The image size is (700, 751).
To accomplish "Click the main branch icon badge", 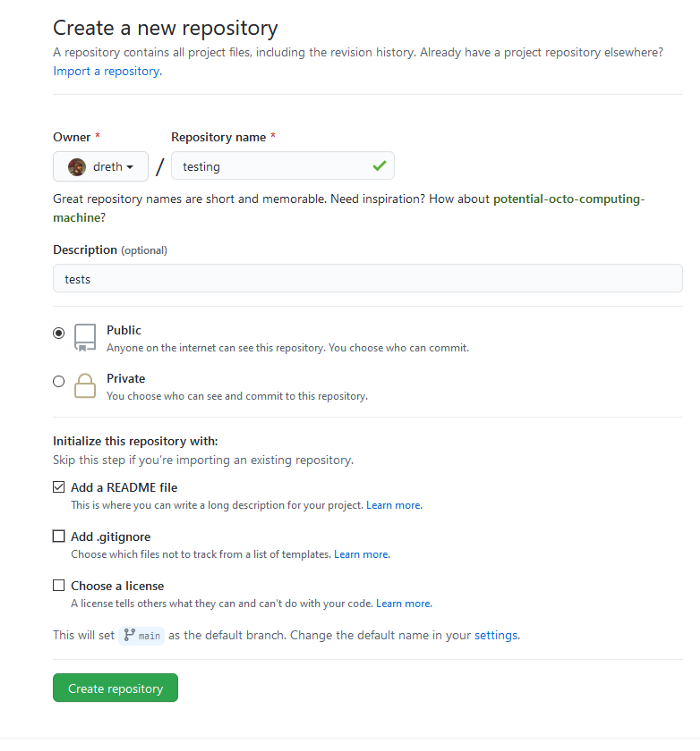I will [x=141, y=635].
